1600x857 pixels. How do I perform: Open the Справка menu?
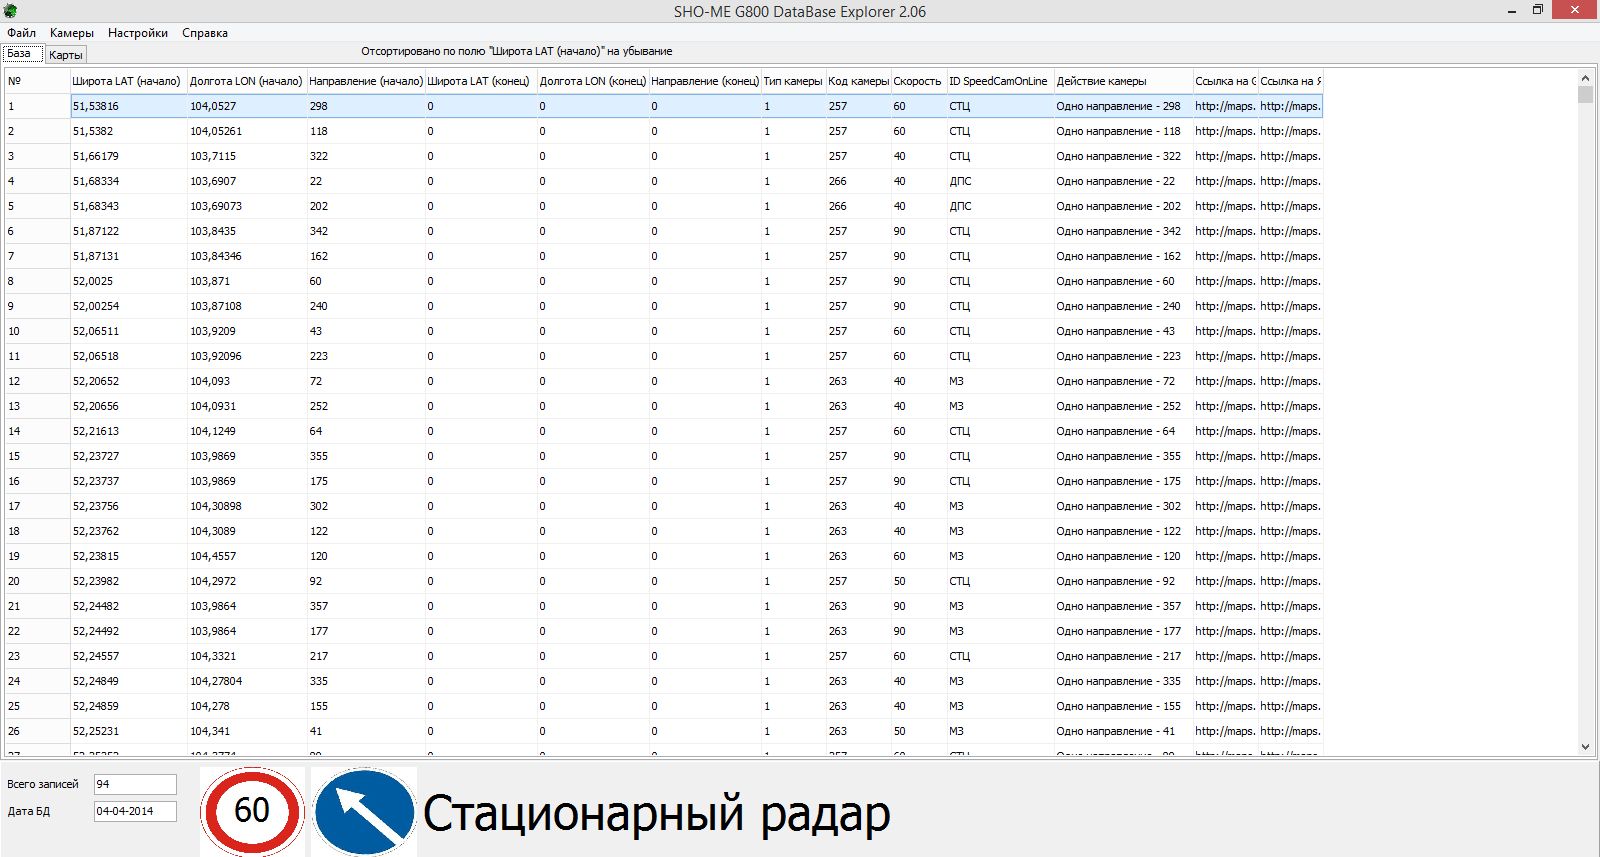[x=205, y=33]
